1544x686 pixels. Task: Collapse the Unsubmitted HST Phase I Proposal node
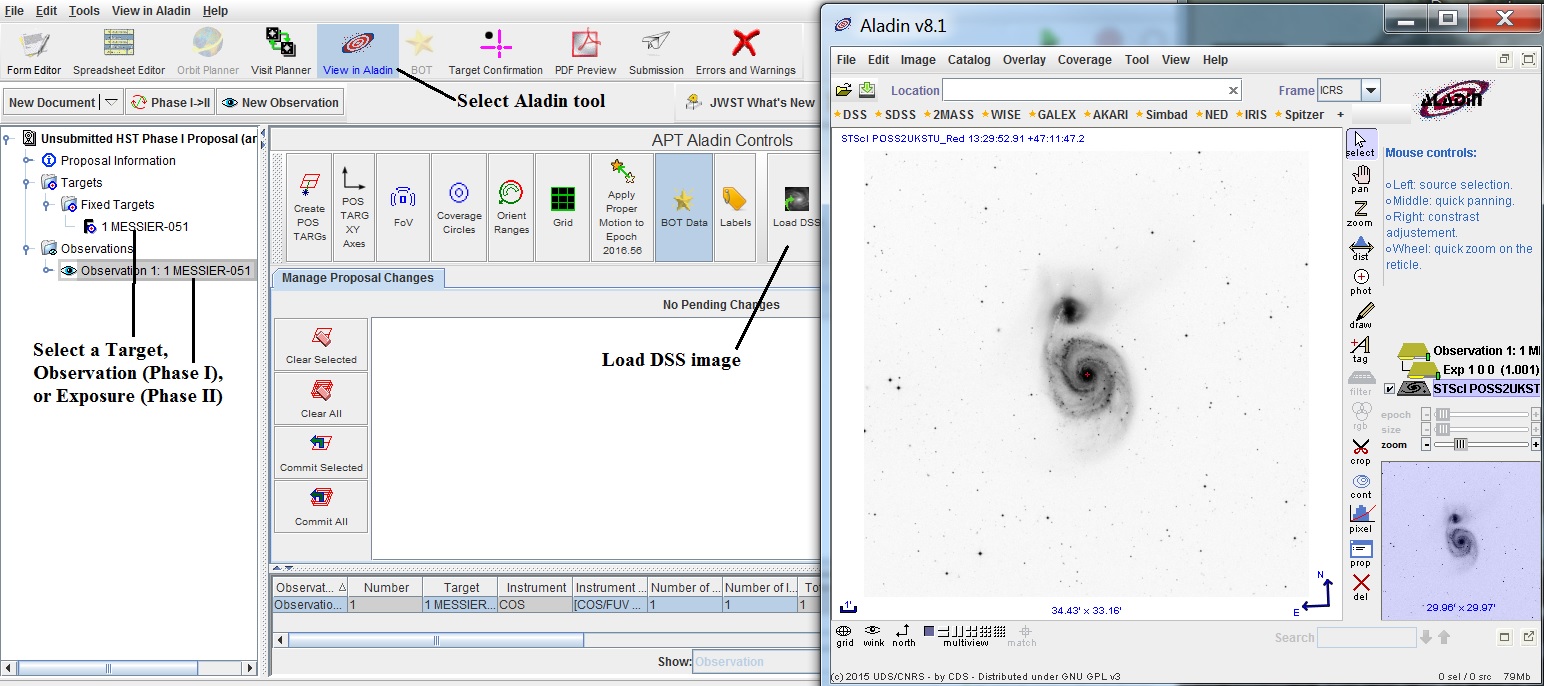[8, 138]
